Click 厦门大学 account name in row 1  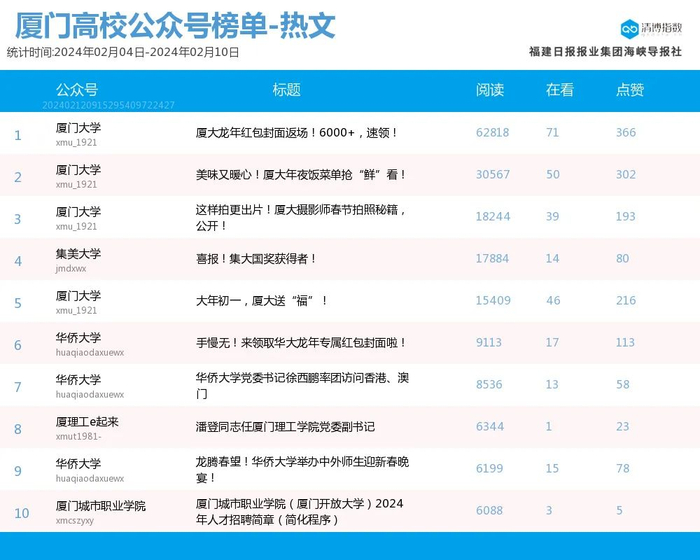[78, 128]
